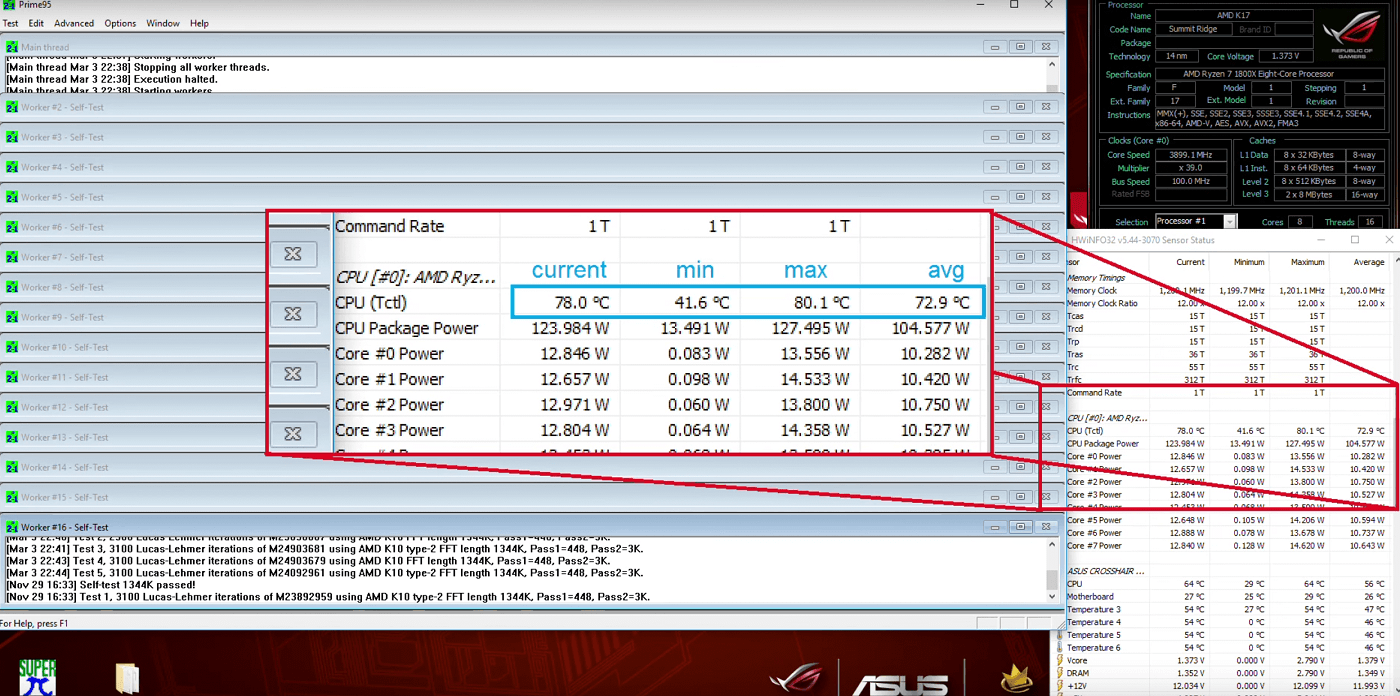Viewport: 1400px width, 696px height.
Task: Select the folder icon on the desktop
Action: pyautogui.click(x=127, y=679)
